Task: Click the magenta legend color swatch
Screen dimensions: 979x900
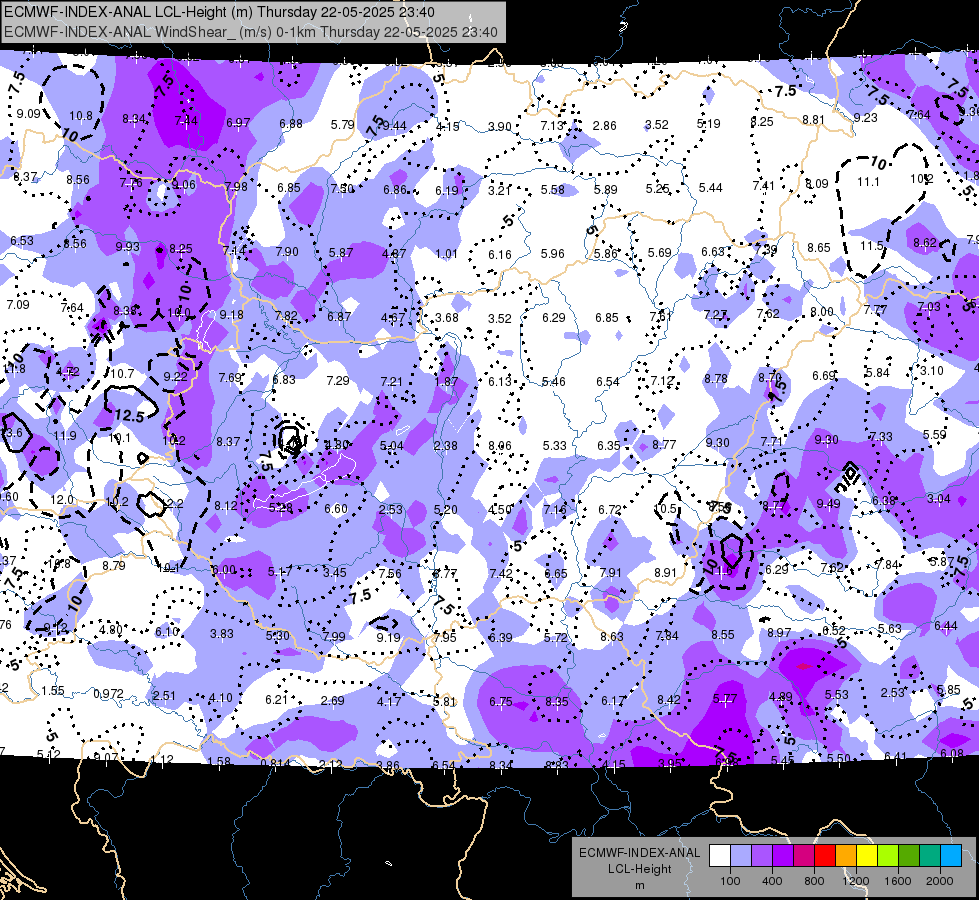Action: point(804,856)
